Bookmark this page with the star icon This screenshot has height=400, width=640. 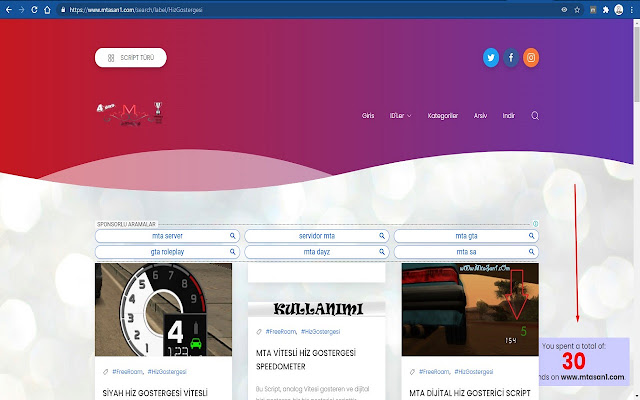[x=577, y=10]
